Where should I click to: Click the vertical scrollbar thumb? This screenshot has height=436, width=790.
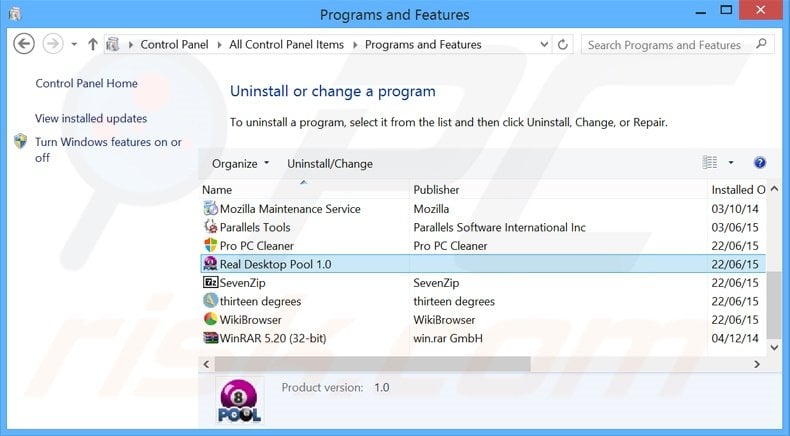tap(774, 305)
